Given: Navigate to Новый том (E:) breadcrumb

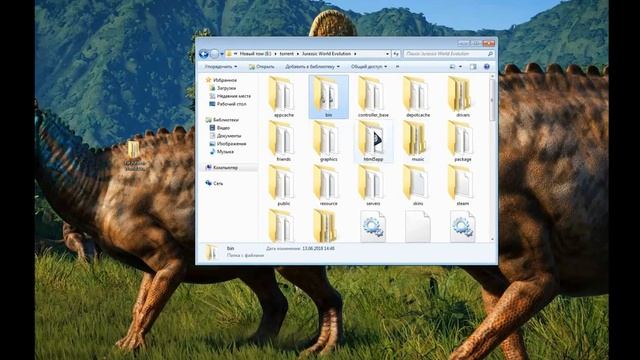Looking at the screenshot, I should tap(256, 54).
